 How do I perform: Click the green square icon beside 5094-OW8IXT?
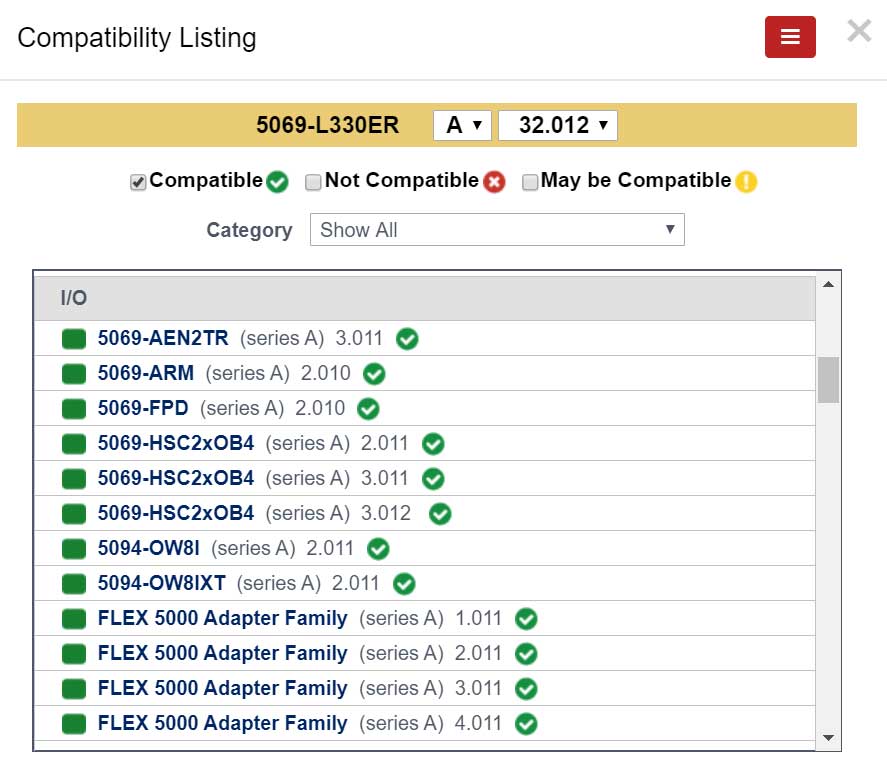click(74, 584)
